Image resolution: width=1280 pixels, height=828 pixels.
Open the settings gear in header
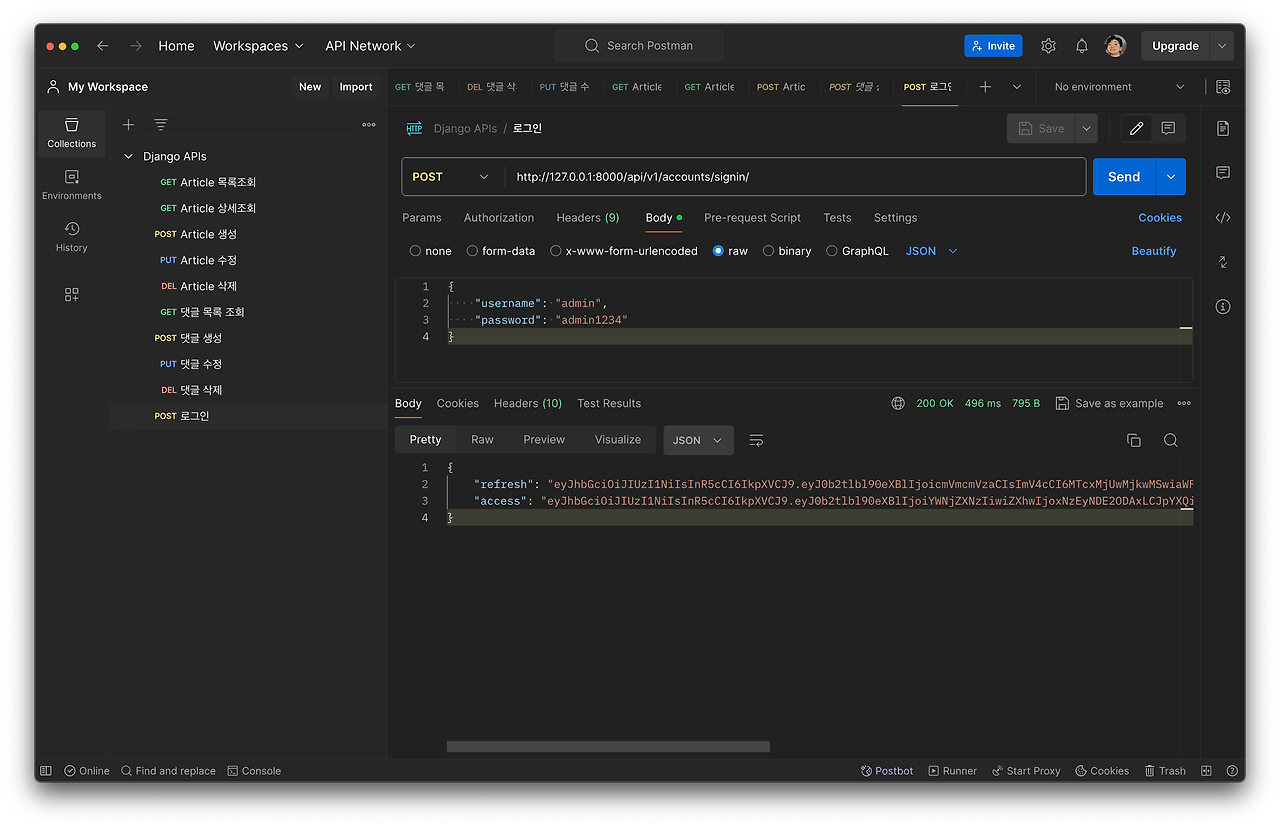1048,46
